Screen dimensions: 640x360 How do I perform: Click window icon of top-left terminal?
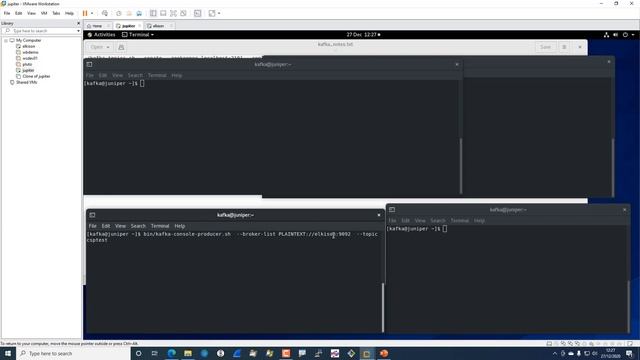(89, 64)
